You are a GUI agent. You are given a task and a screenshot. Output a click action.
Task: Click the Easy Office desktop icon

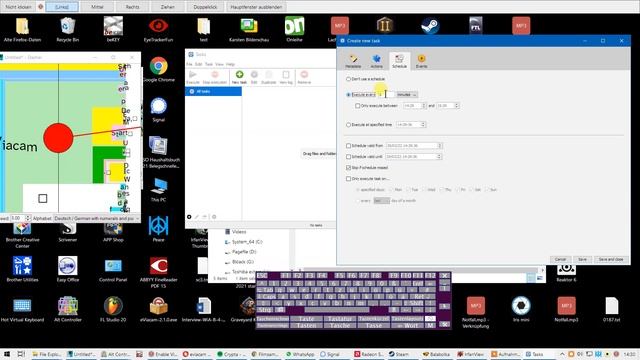pos(68,269)
